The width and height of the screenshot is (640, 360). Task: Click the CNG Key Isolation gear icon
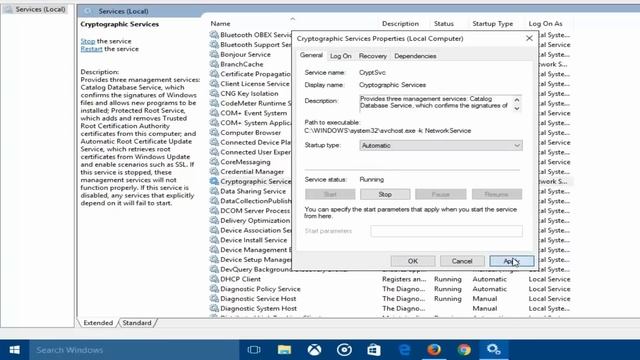(x=214, y=93)
